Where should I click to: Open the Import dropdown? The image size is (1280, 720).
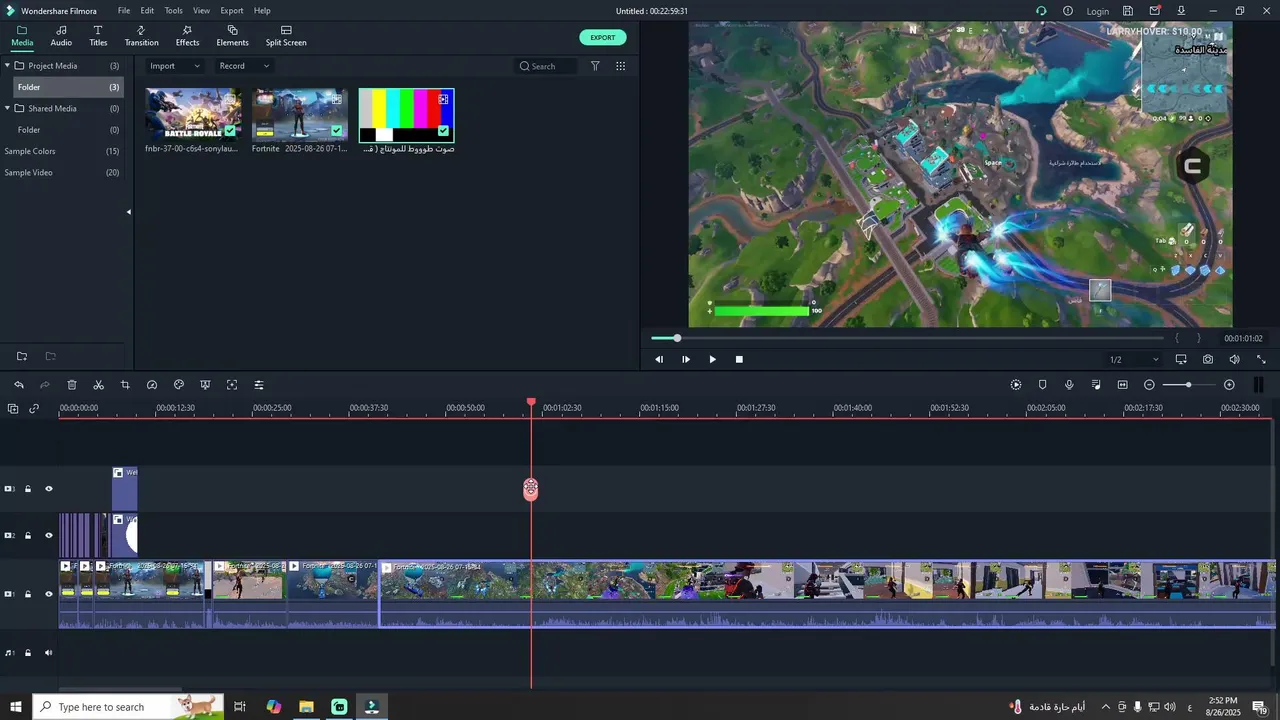tap(175, 66)
